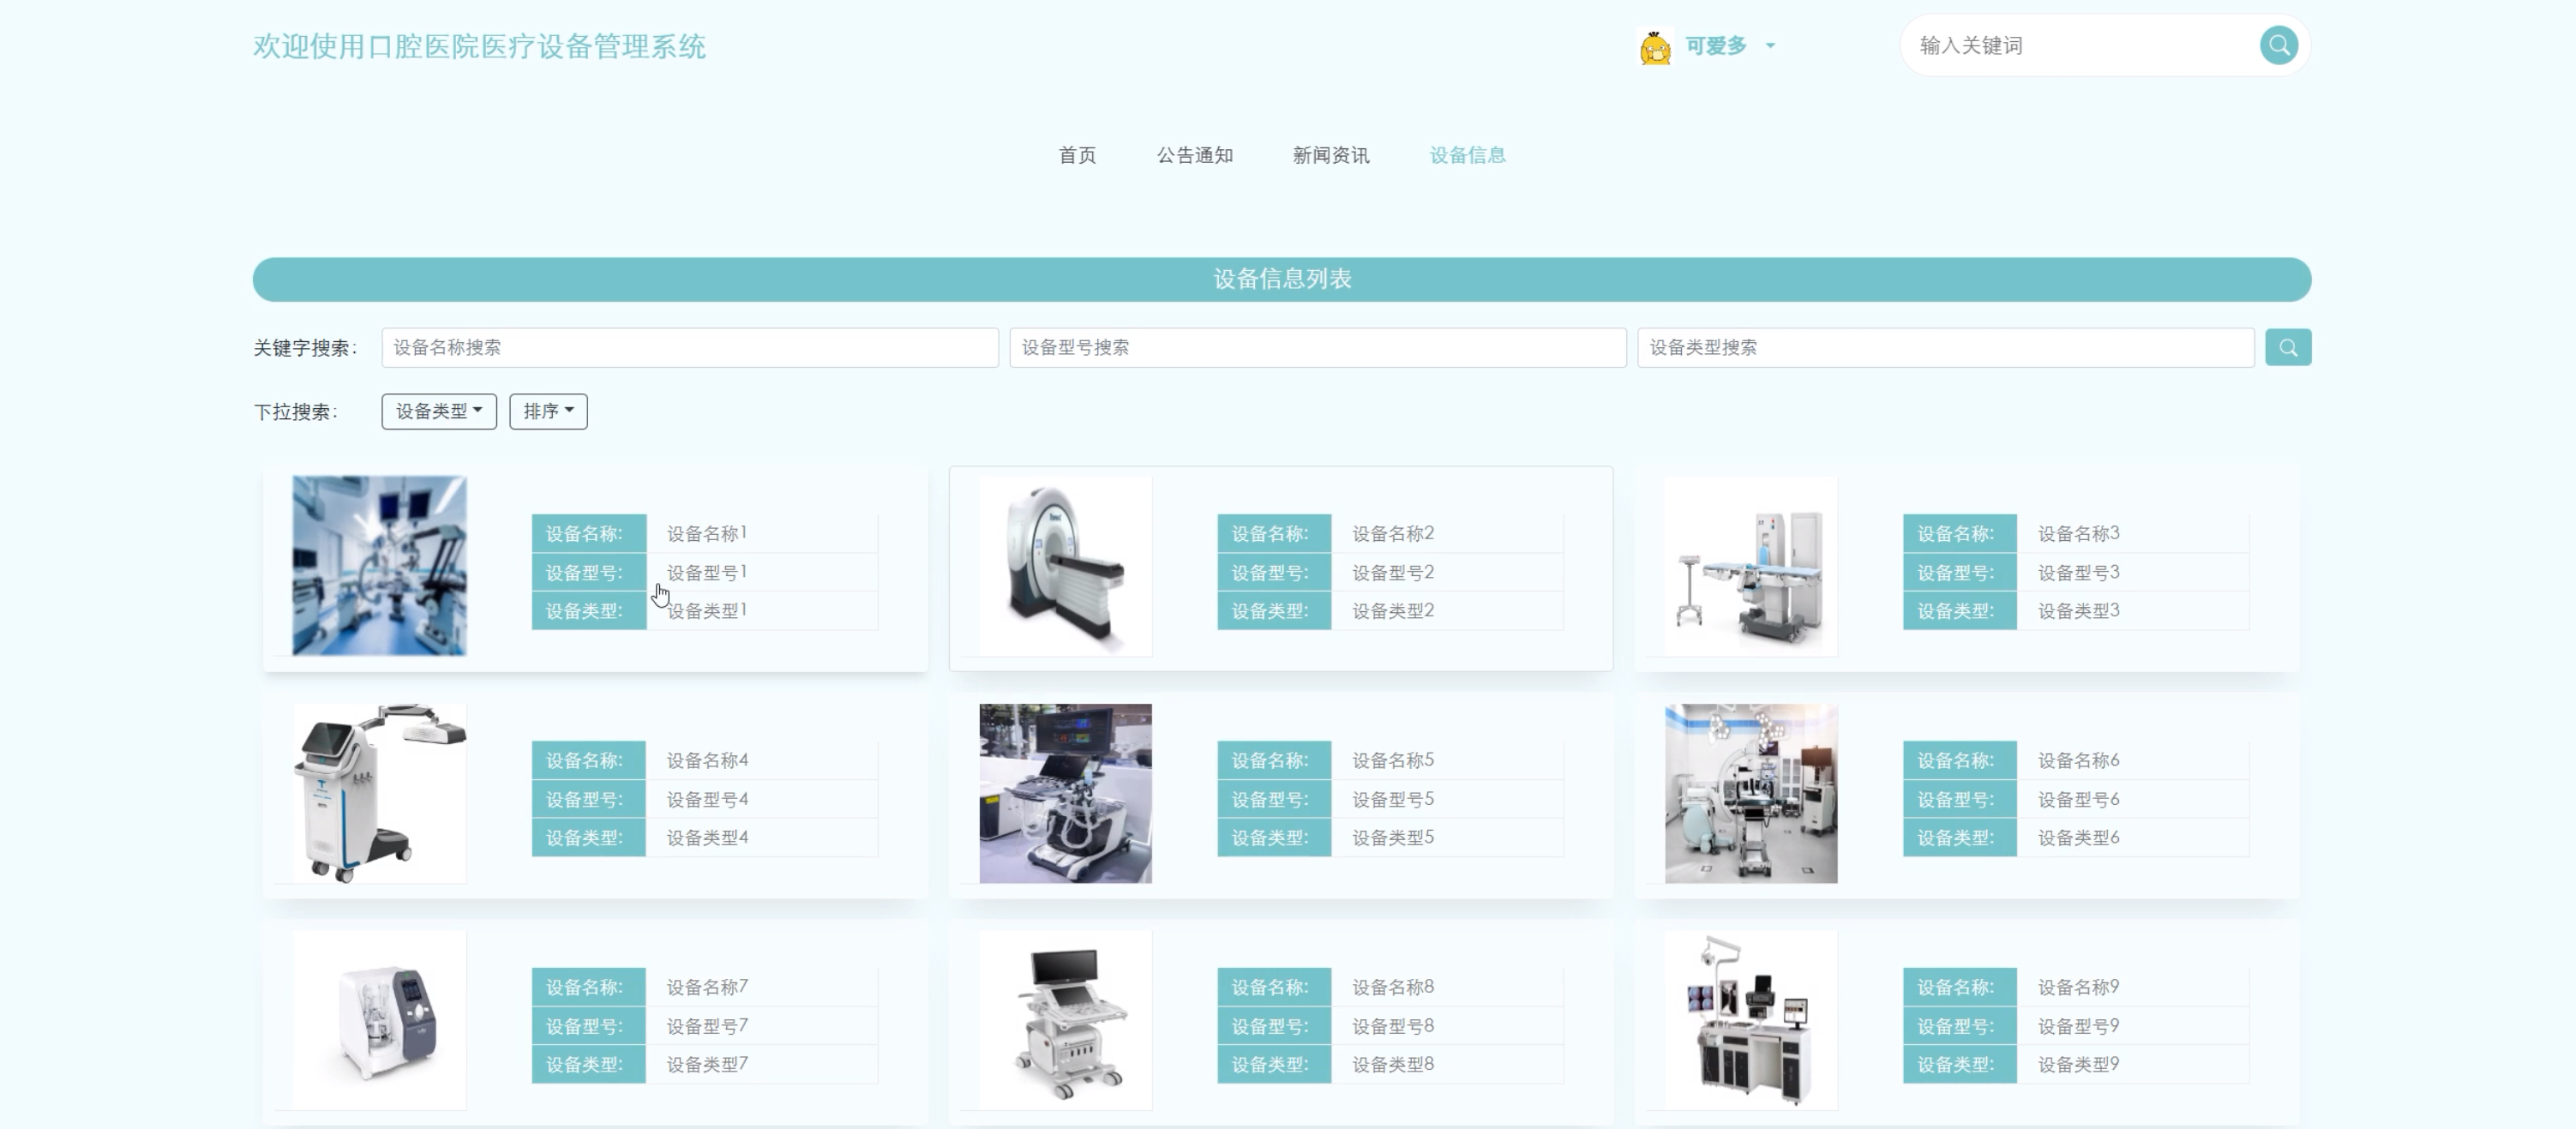
Task: Click the text 设备型号8
Action: coord(1393,1027)
